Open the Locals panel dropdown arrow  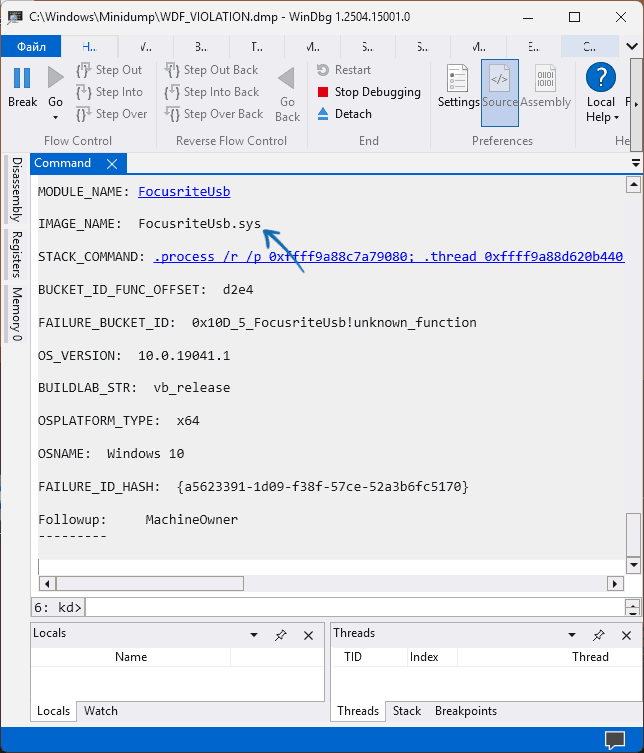[254, 635]
